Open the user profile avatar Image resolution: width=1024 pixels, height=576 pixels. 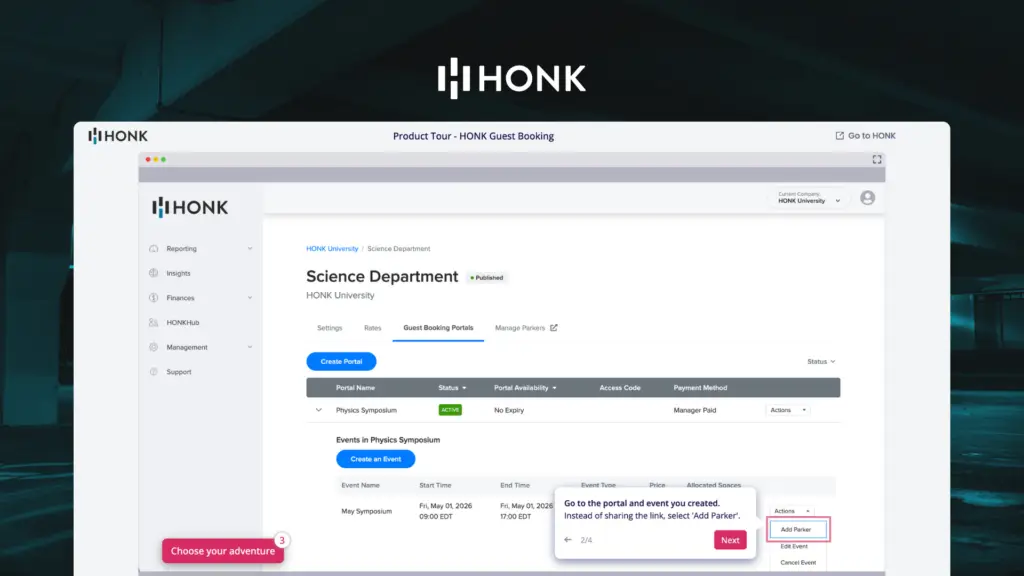pyautogui.click(x=867, y=198)
